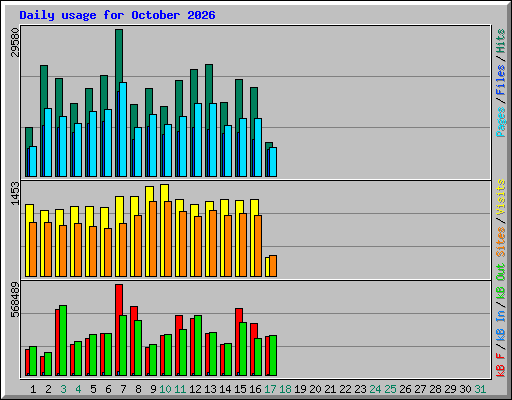Click green weekend day 25 label

pos(390,389)
